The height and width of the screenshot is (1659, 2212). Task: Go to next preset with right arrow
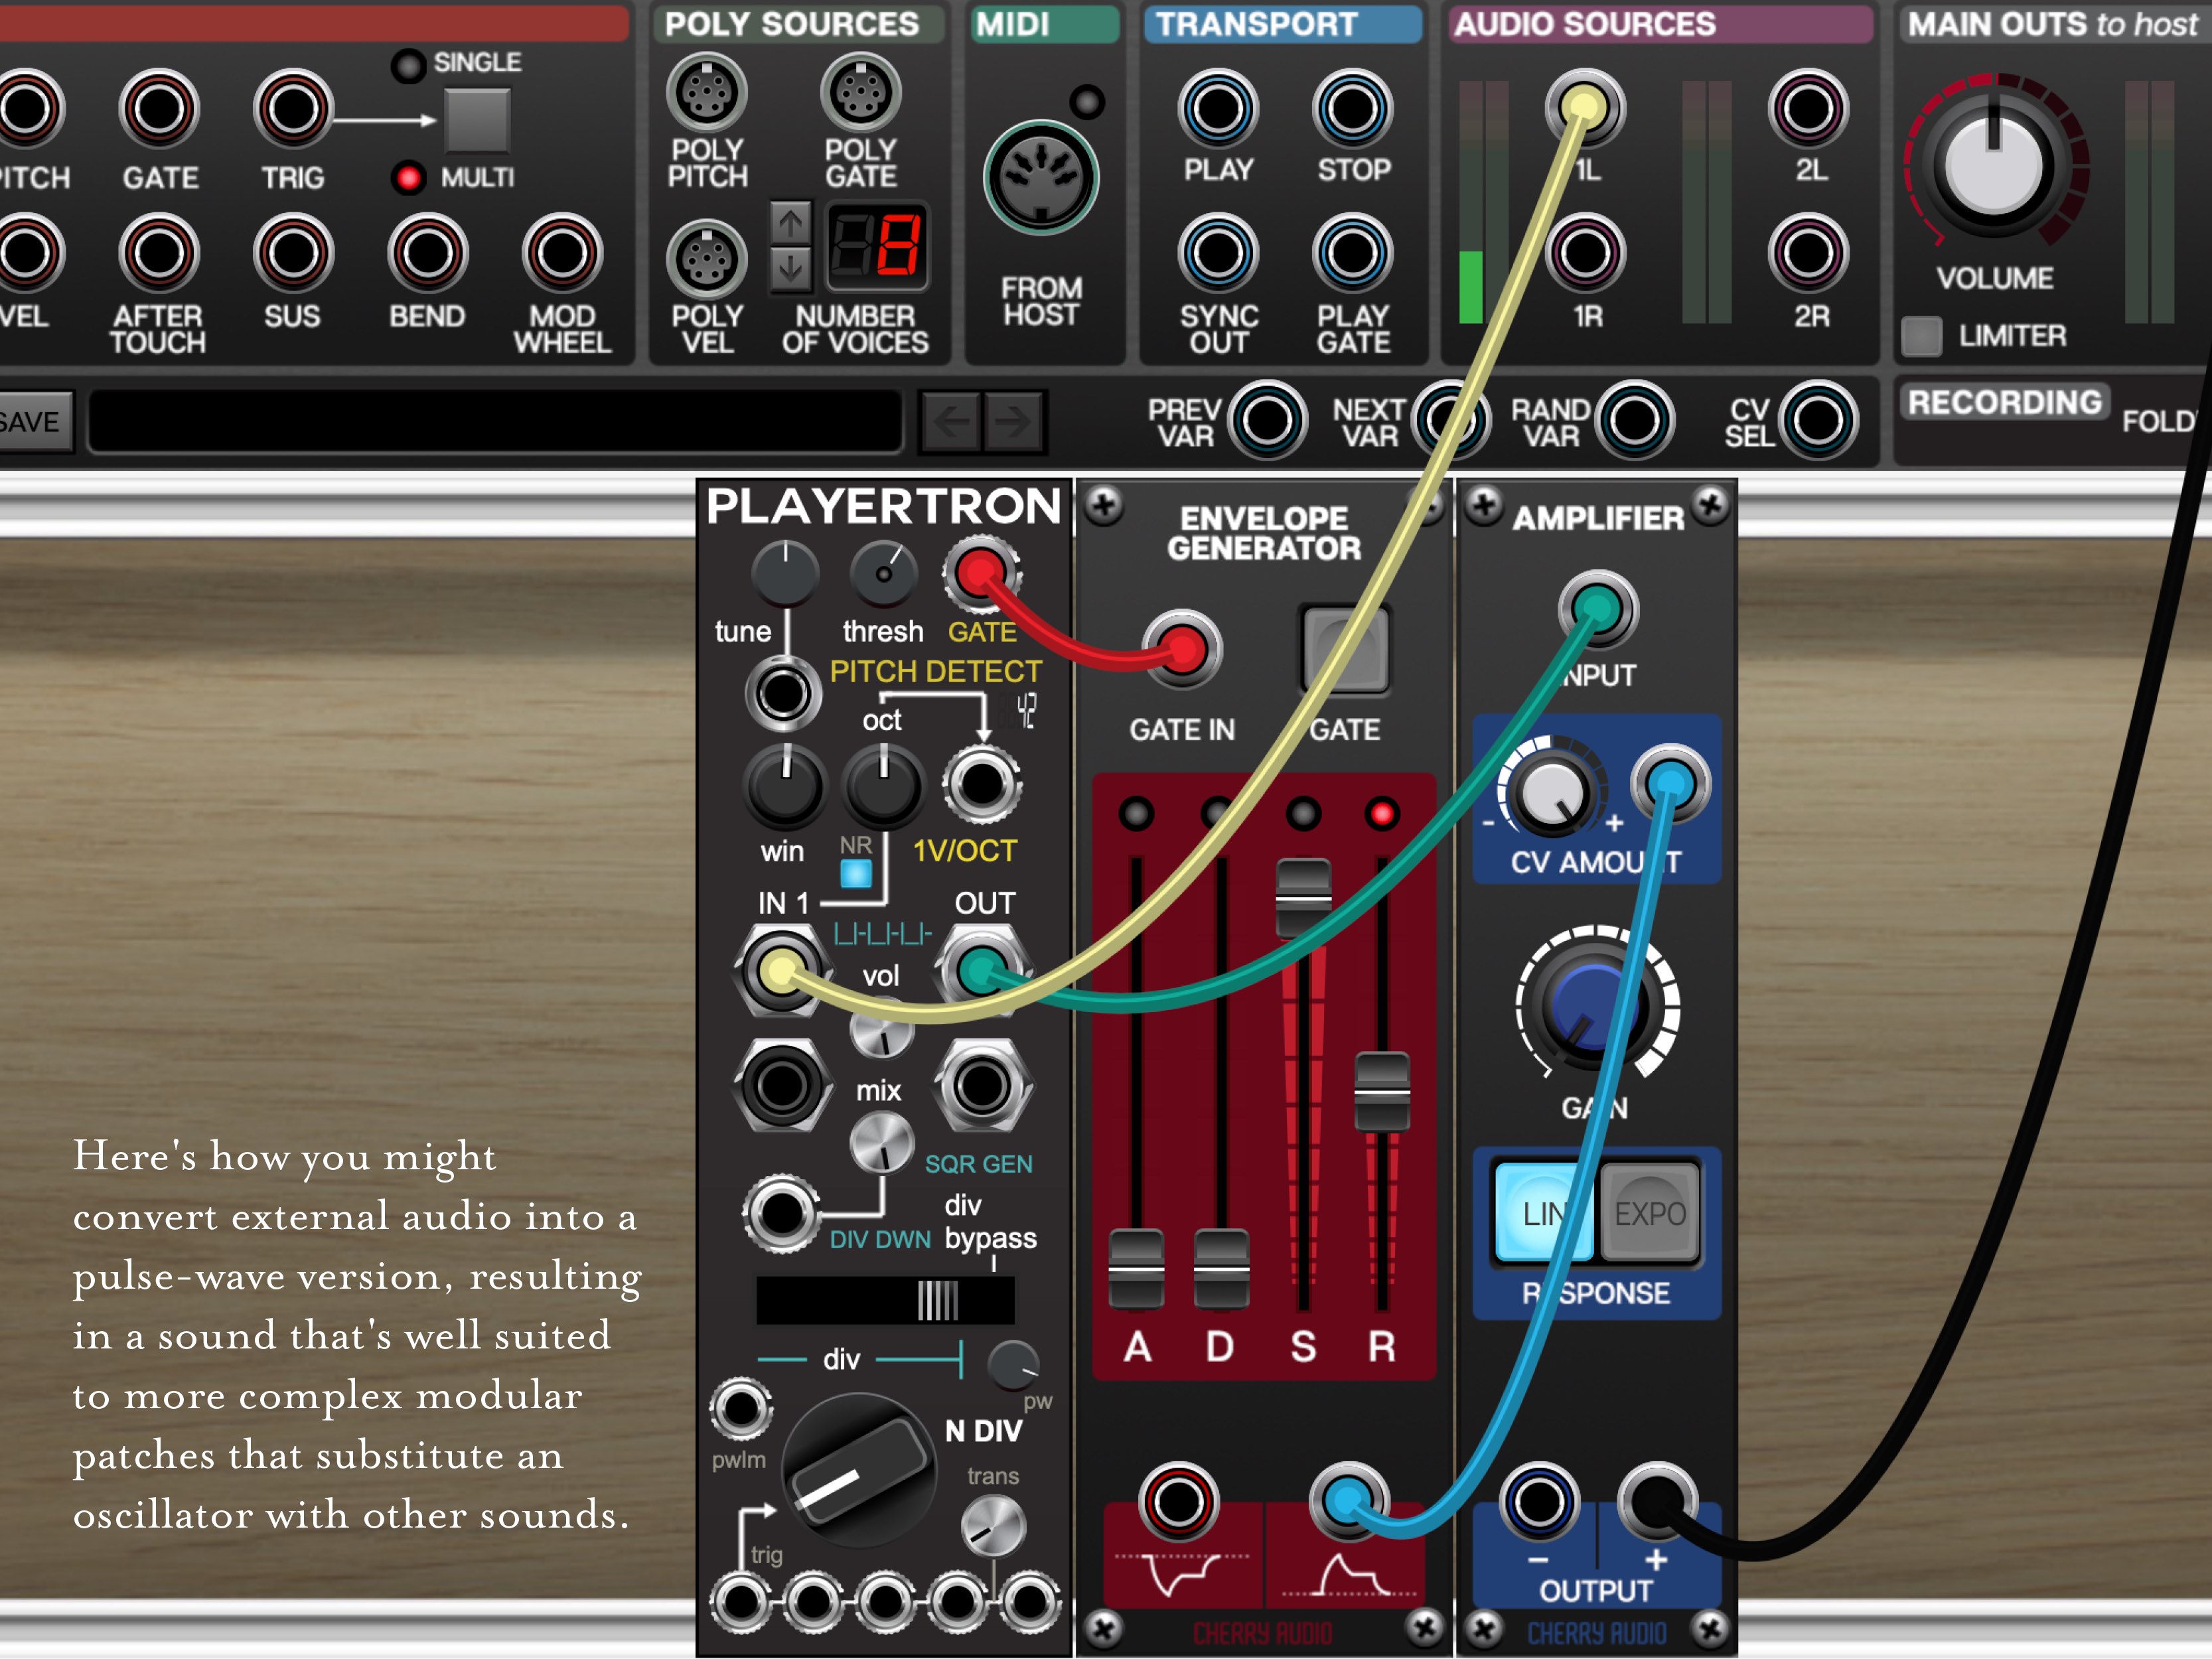1013,421
